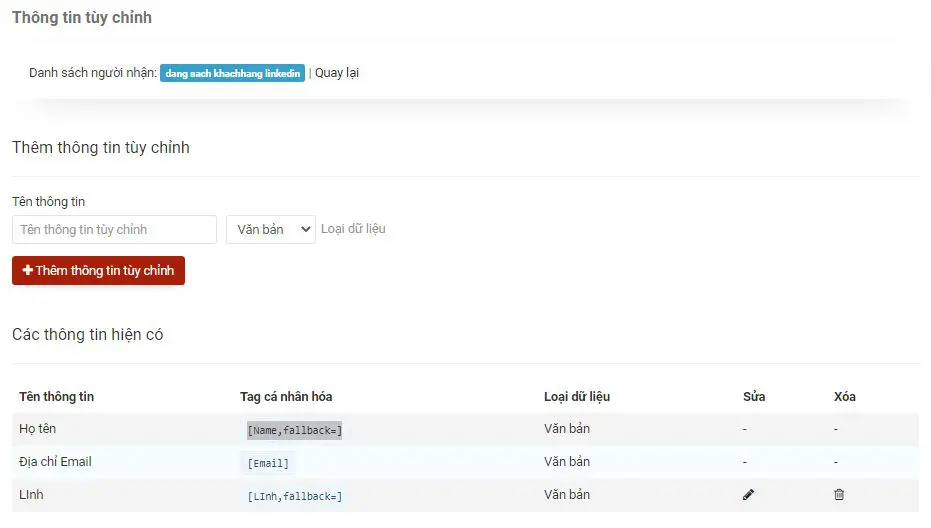
Task: Click the Tag cá nhân hóa column header
Action: 286,397
